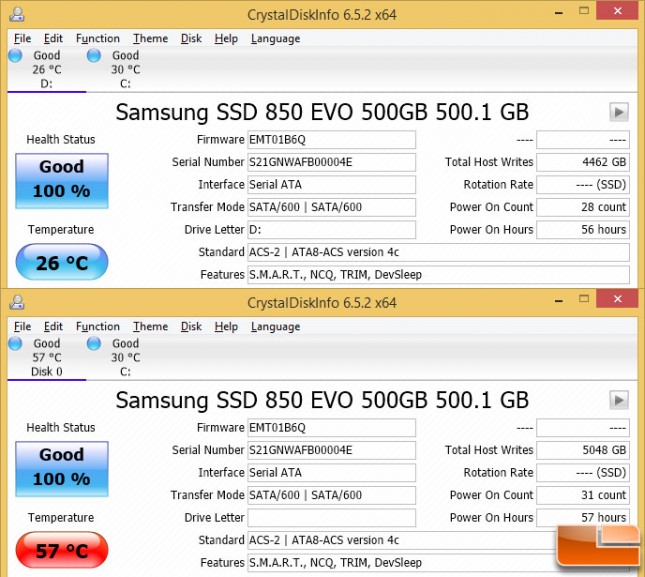Viewport: 645px width, 577px height.
Task: Select C: drive status orb in lower window
Action: 94,343
